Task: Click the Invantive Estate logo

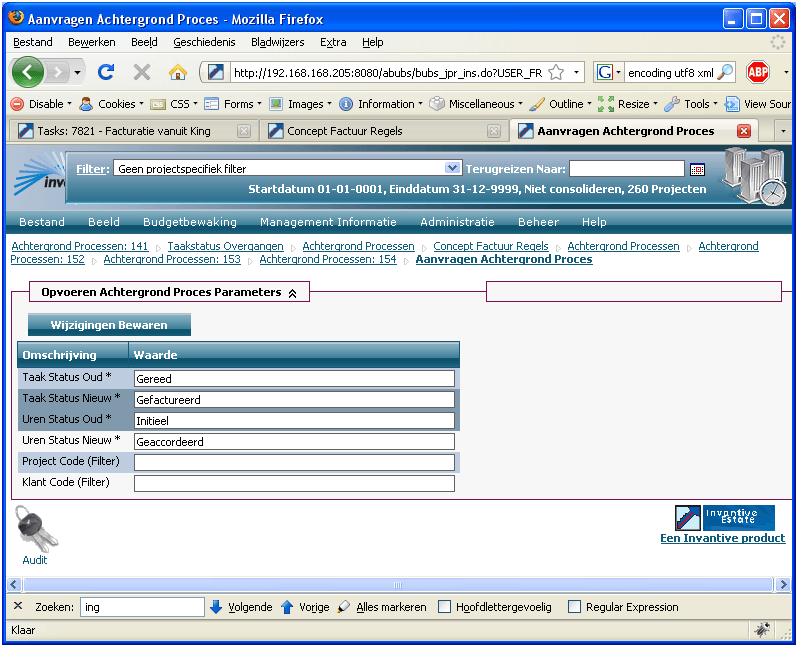Action: point(725,518)
